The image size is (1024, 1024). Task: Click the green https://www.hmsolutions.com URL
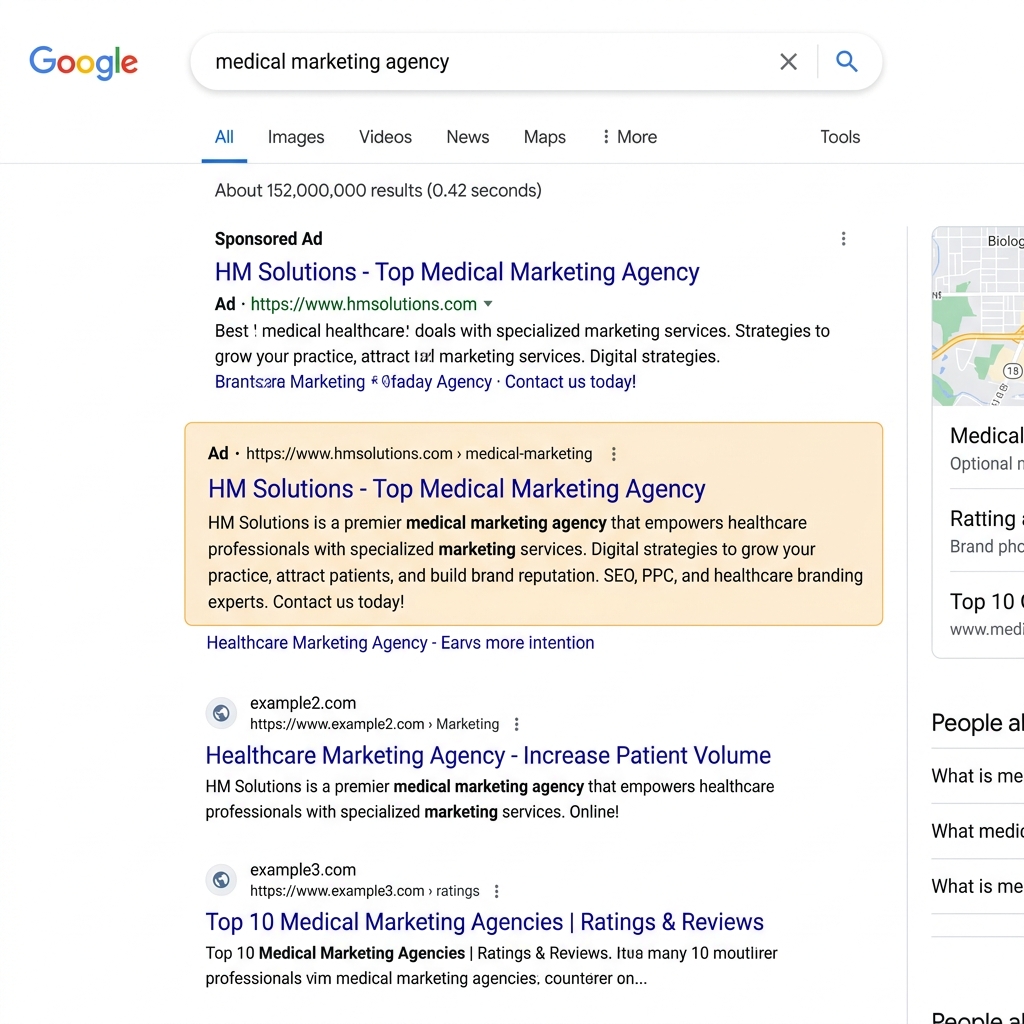364,304
